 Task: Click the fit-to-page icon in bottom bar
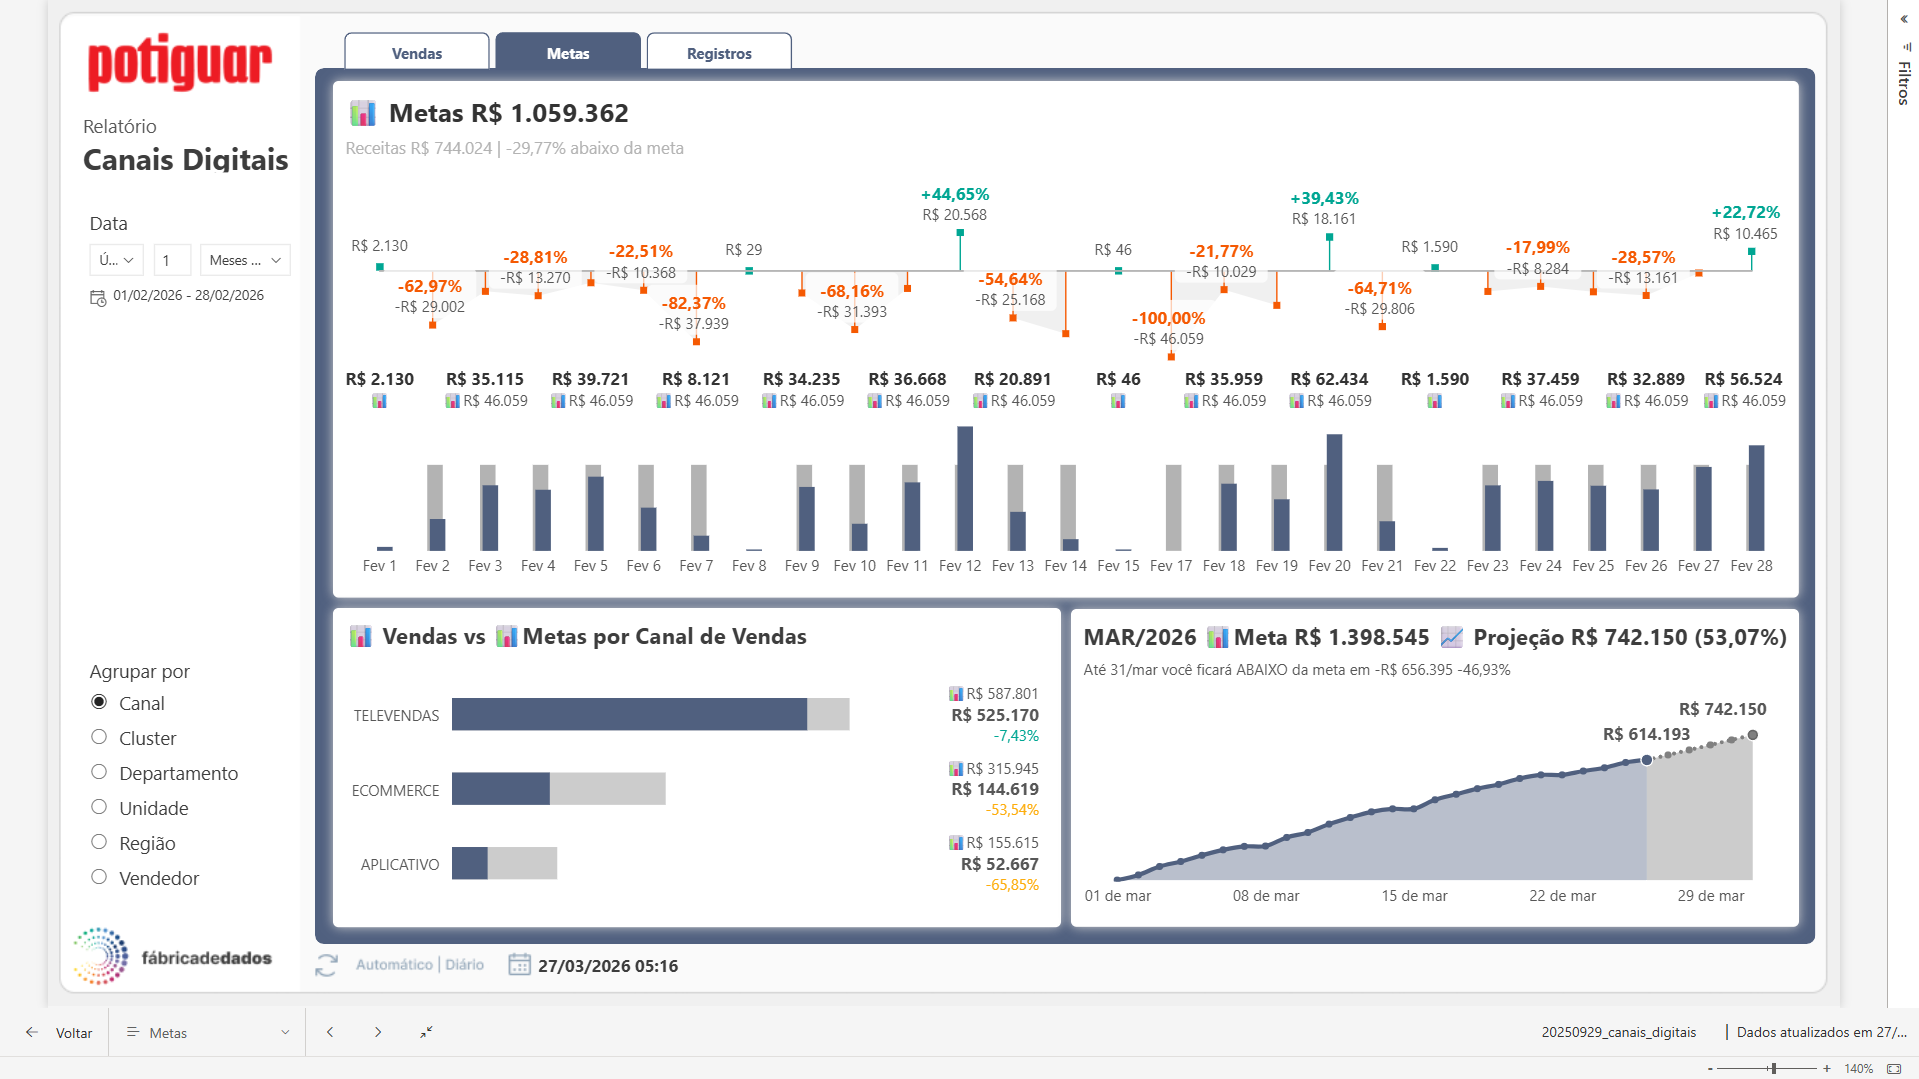click(x=427, y=1031)
